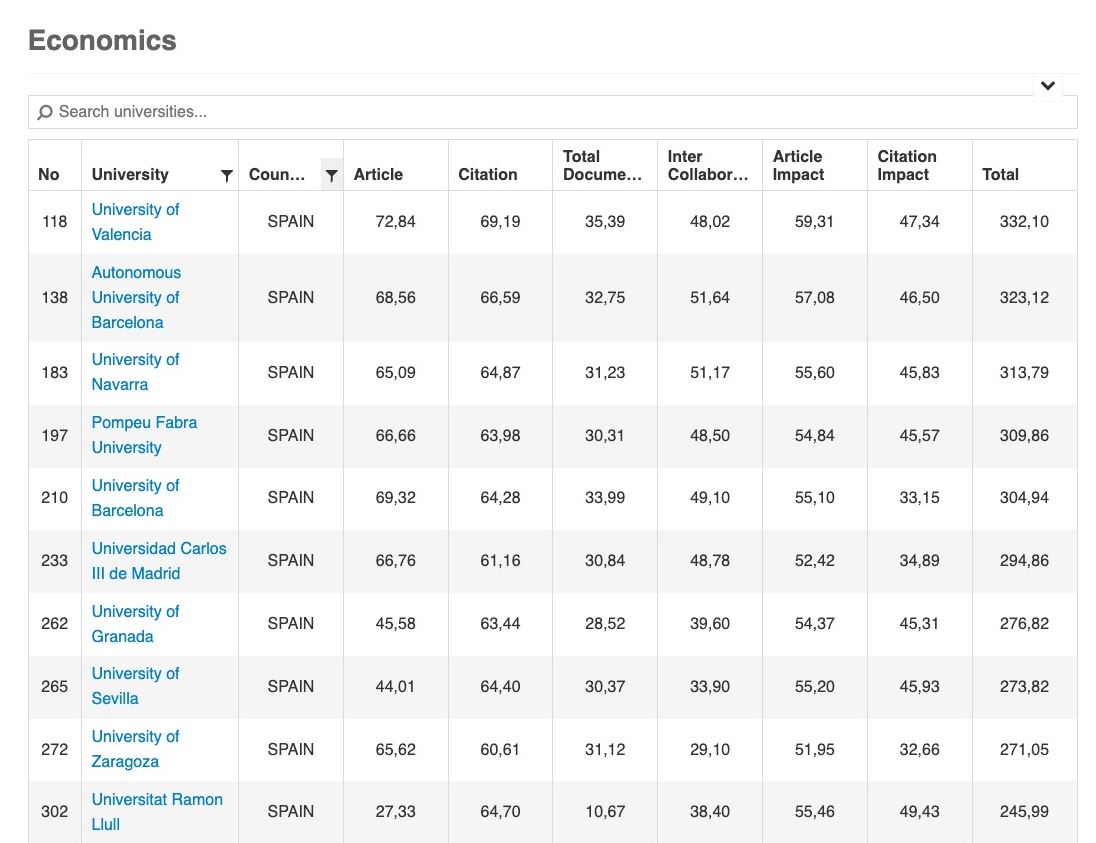Screen dimensions: 1096x843
Task: Click total value 273,82
Action: coord(1024,686)
